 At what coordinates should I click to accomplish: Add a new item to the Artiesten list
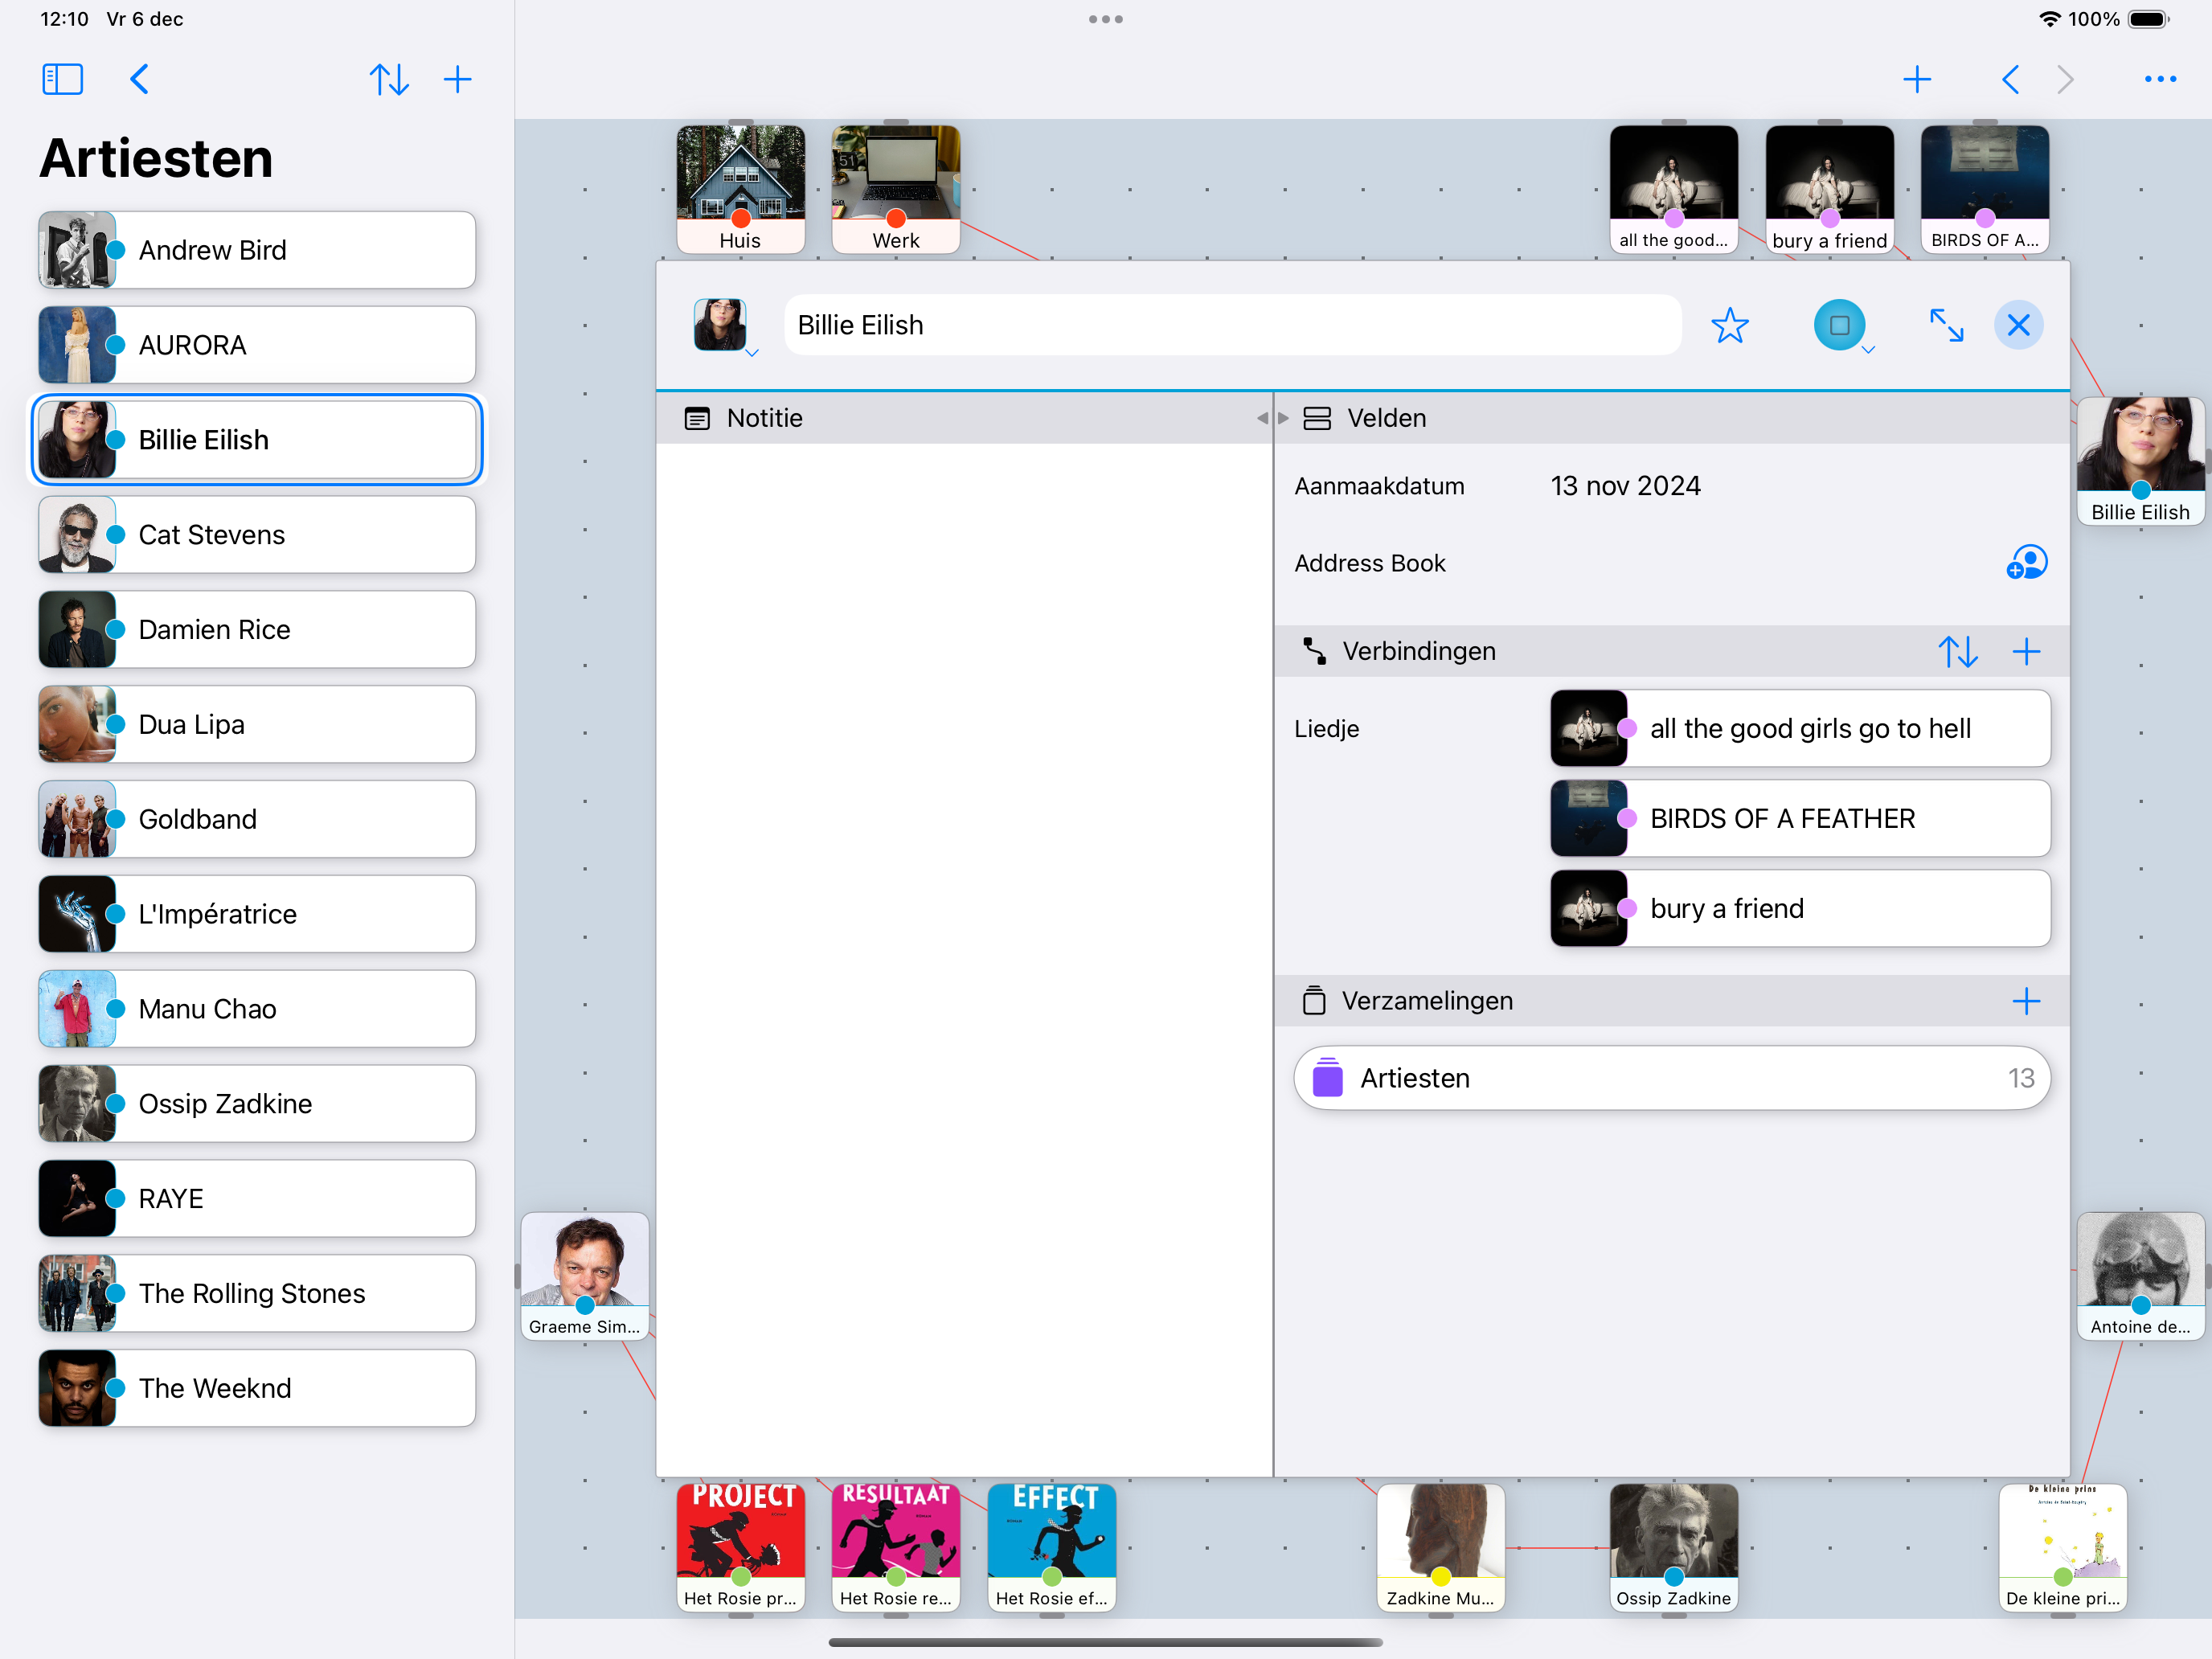457,79
